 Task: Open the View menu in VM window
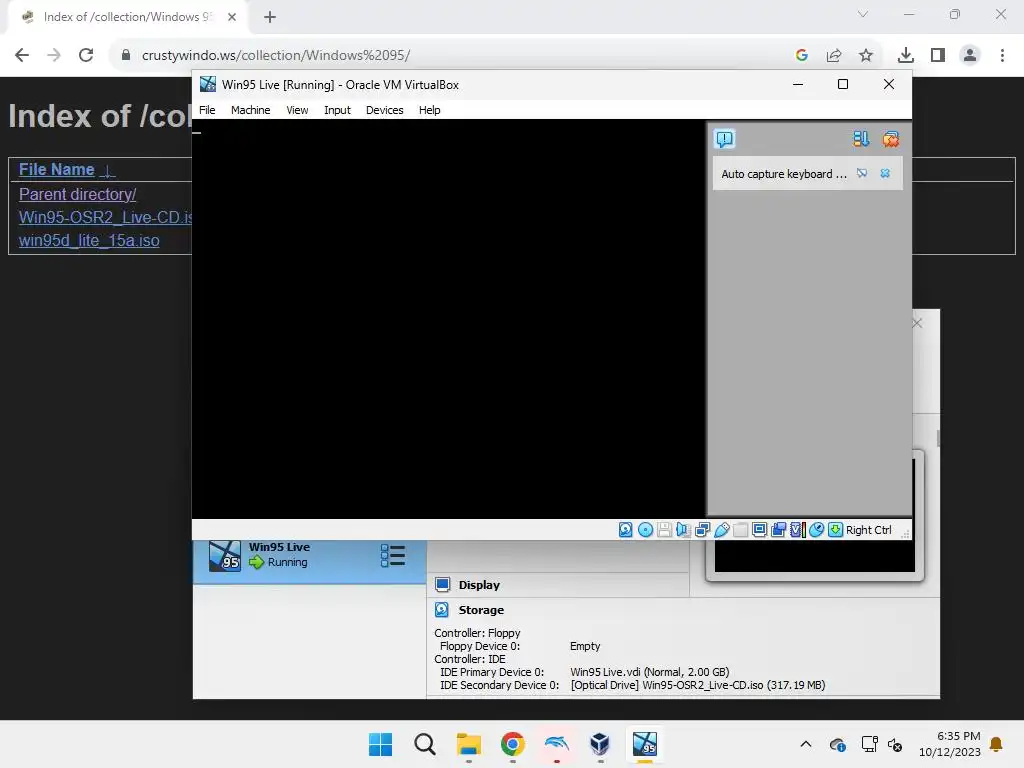point(297,110)
